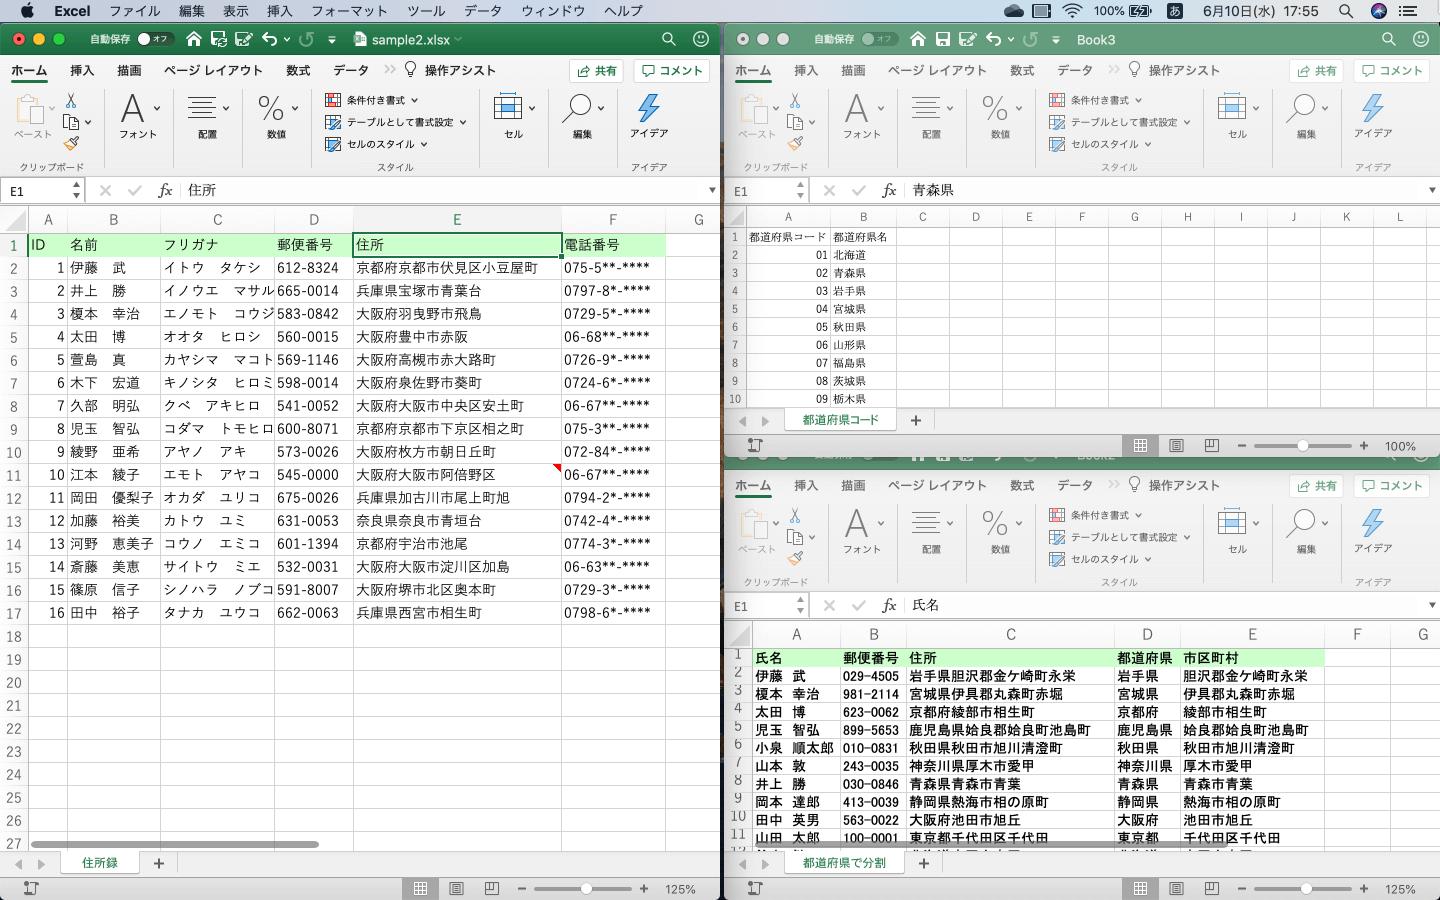Click 操作アシスト in Book3 ribbon
The width and height of the screenshot is (1440, 900).
(1174, 70)
